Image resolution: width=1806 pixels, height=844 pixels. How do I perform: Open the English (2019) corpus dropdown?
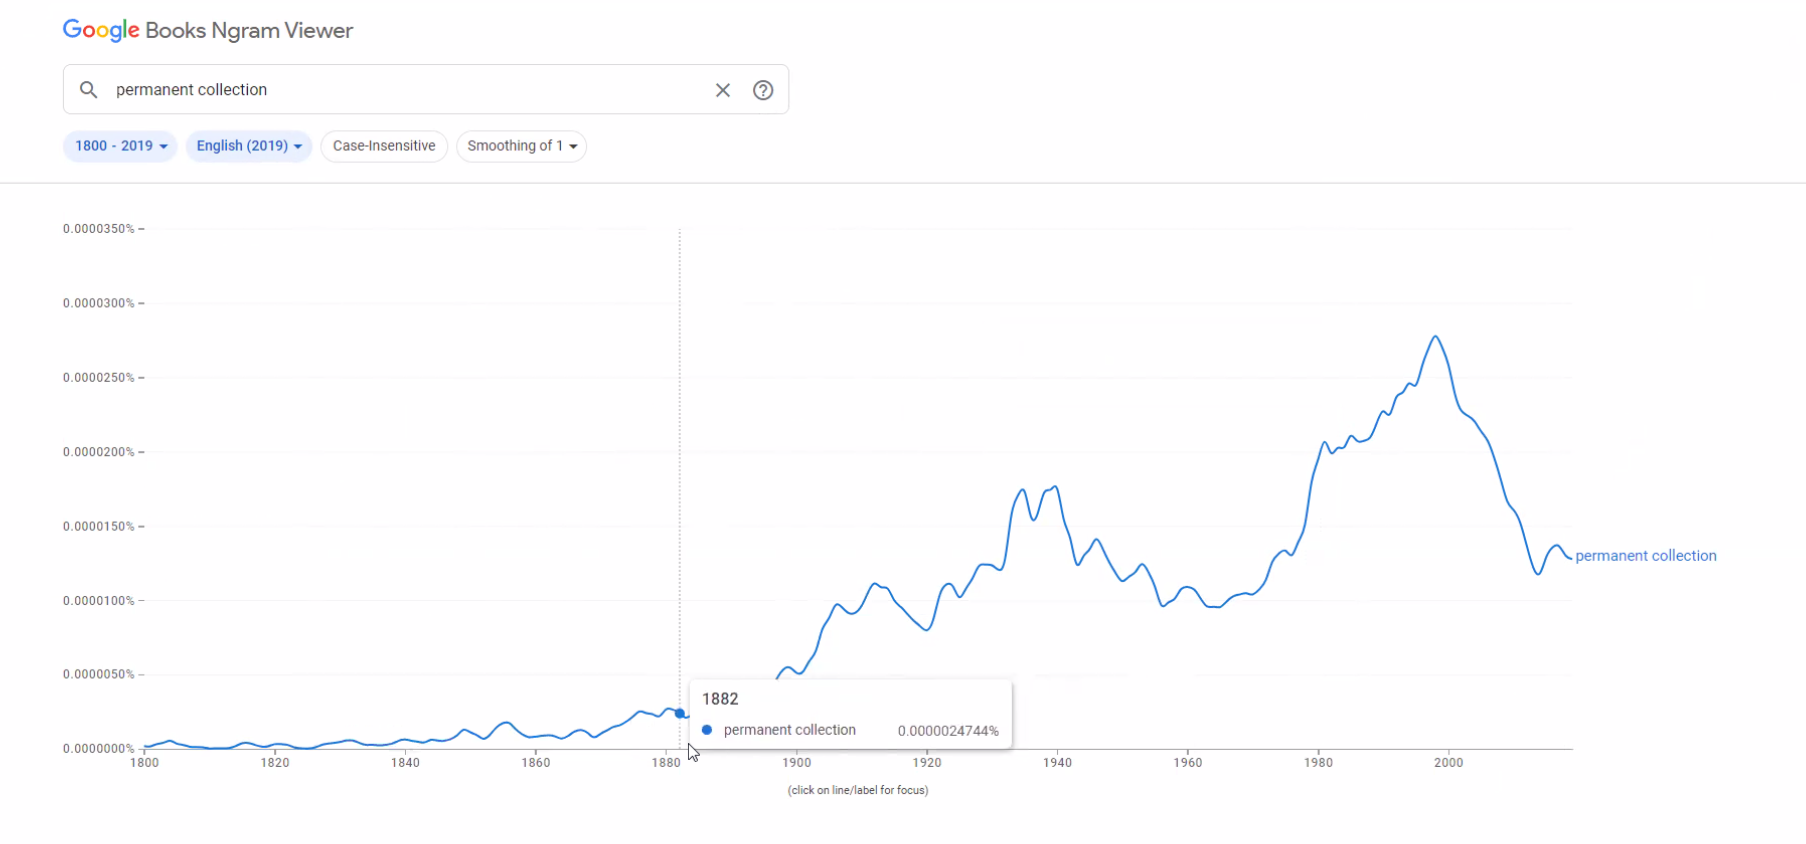click(x=249, y=146)
